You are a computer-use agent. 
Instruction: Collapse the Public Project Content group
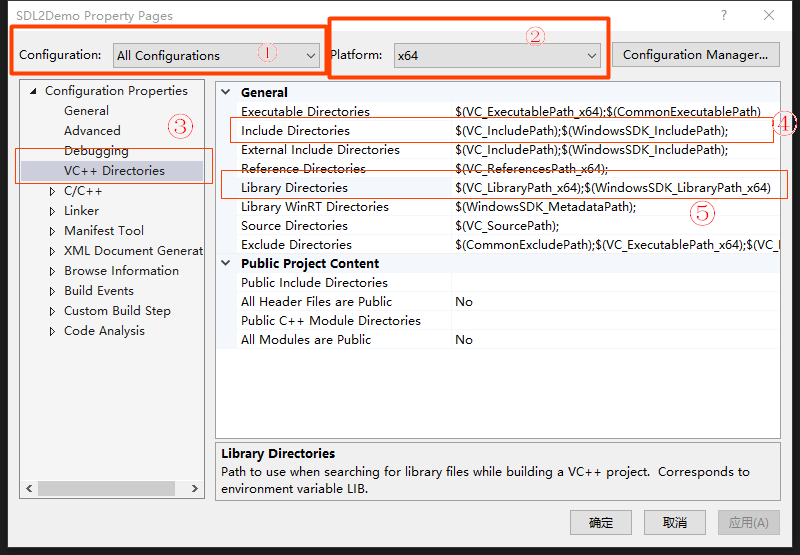tap(226, 264)
